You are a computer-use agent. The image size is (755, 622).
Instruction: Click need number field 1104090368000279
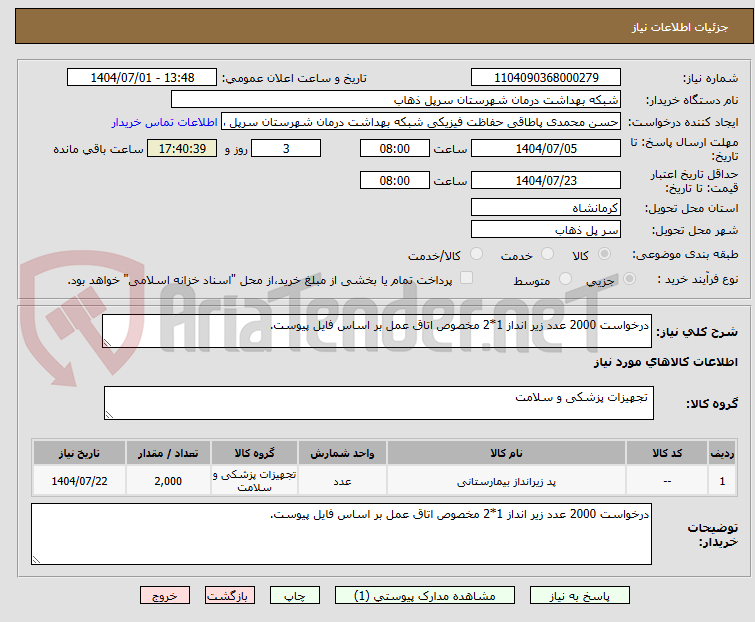[x=546, y=78]
